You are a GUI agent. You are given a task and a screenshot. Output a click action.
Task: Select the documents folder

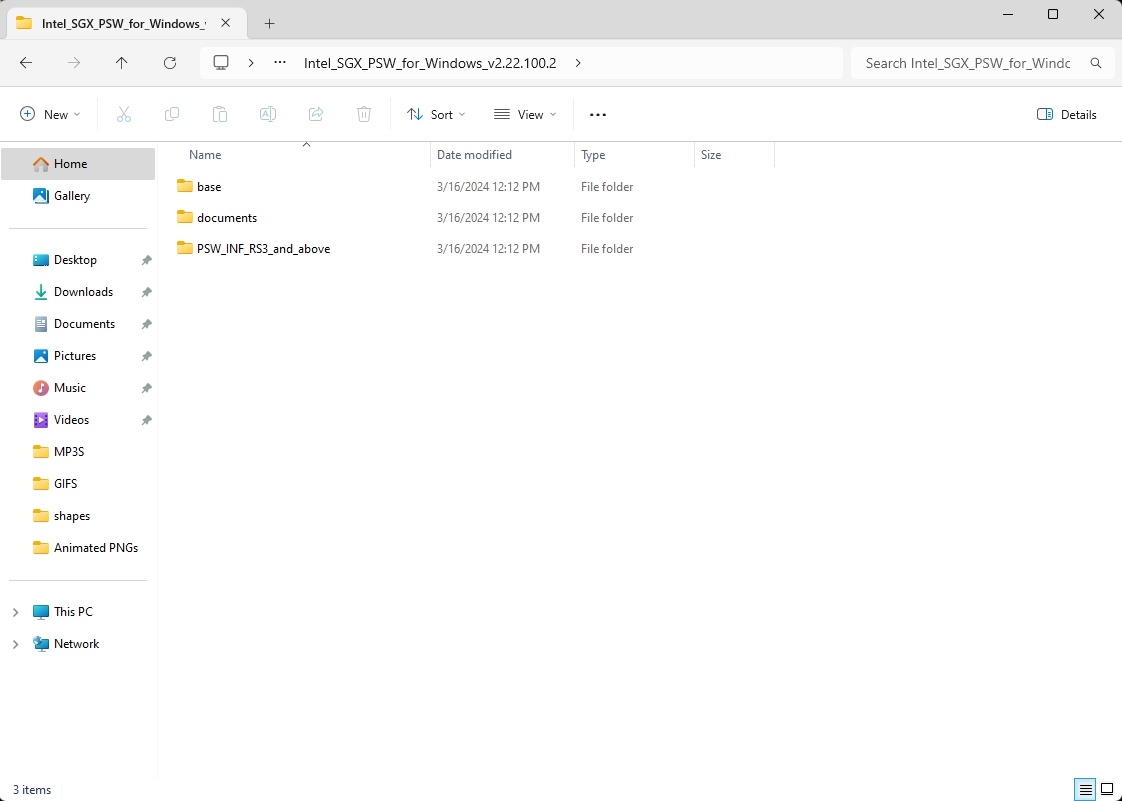(x=227, y=218)
